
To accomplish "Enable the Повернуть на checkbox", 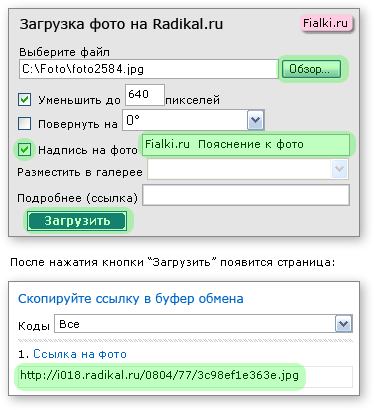I will tap(24, 123).
